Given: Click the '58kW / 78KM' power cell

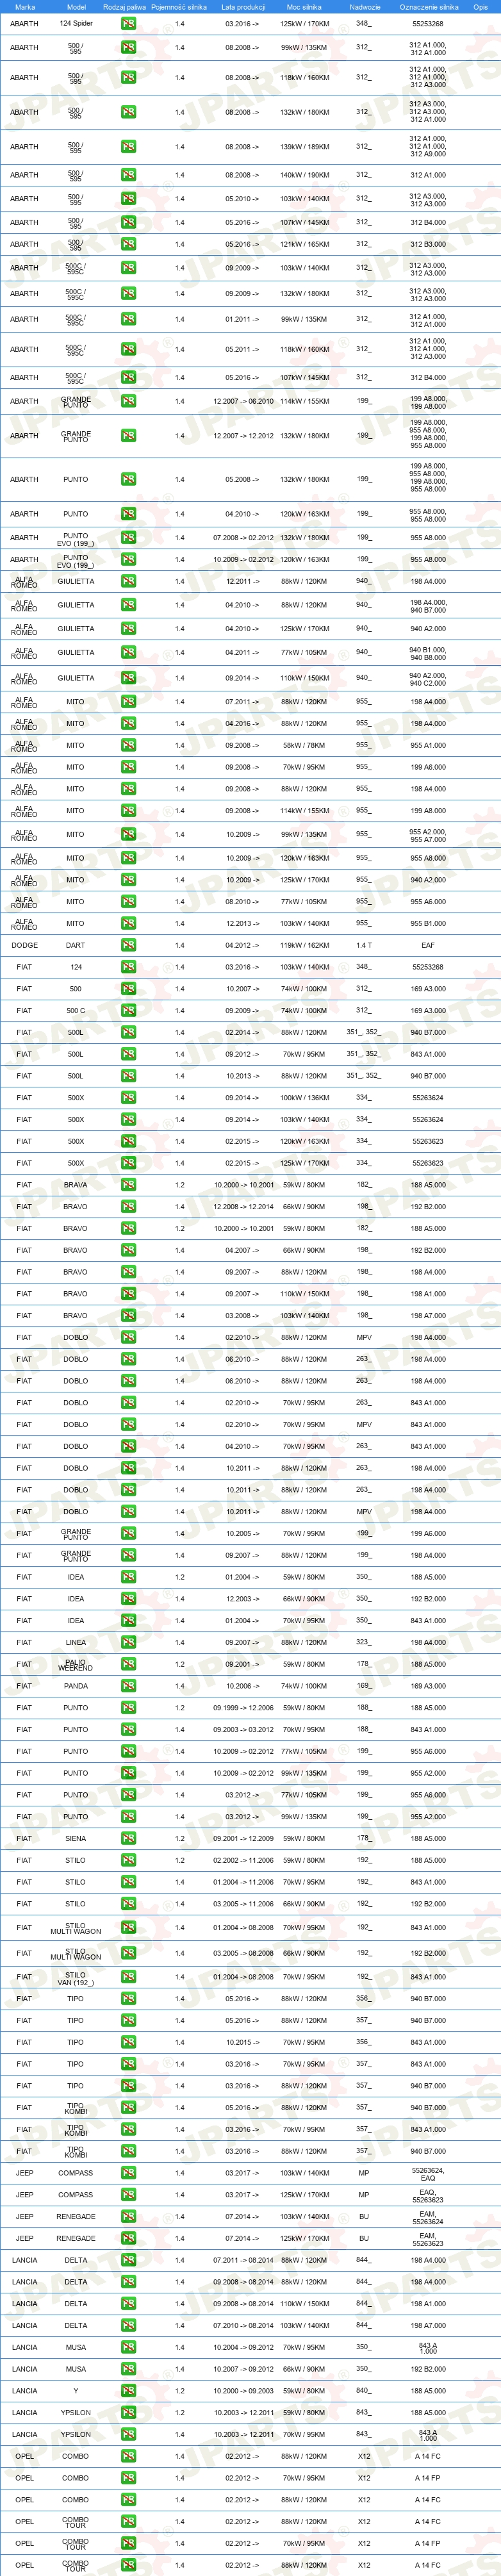Looking at the screenshot, I should tap(304, 745).
